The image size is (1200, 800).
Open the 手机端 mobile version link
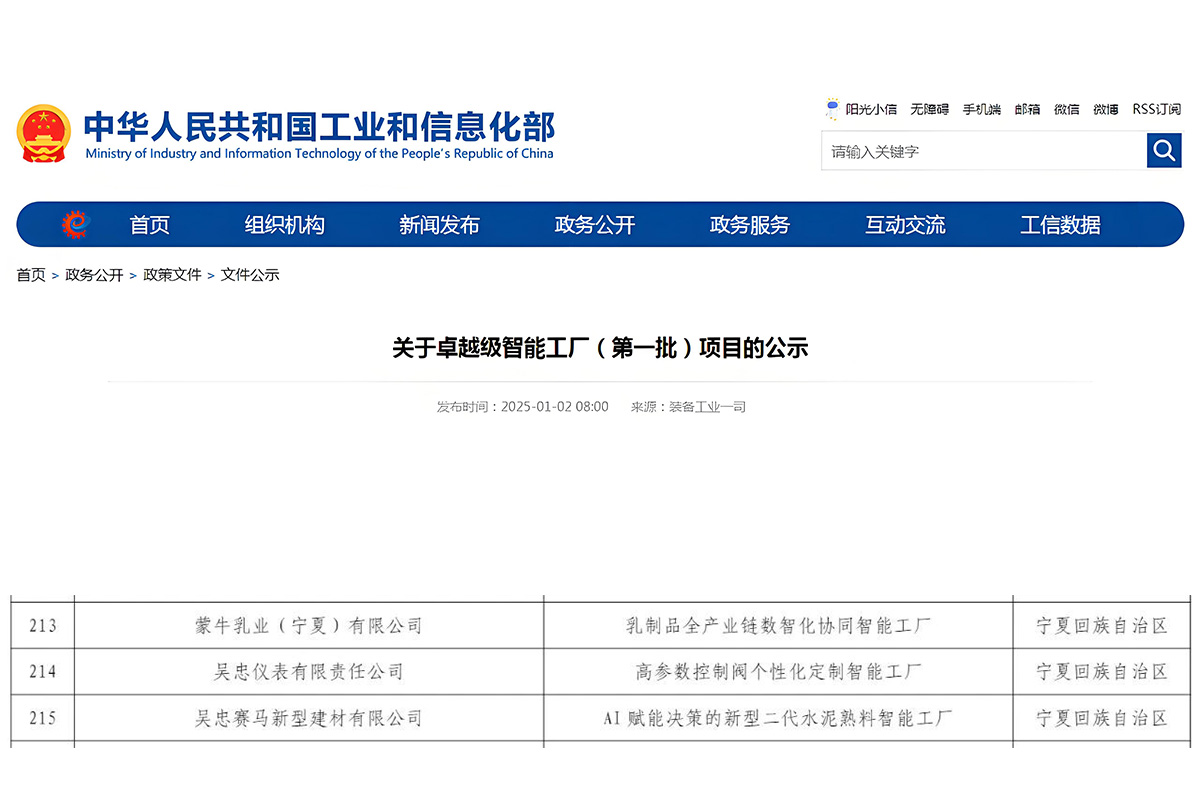[x=981, y=109]
